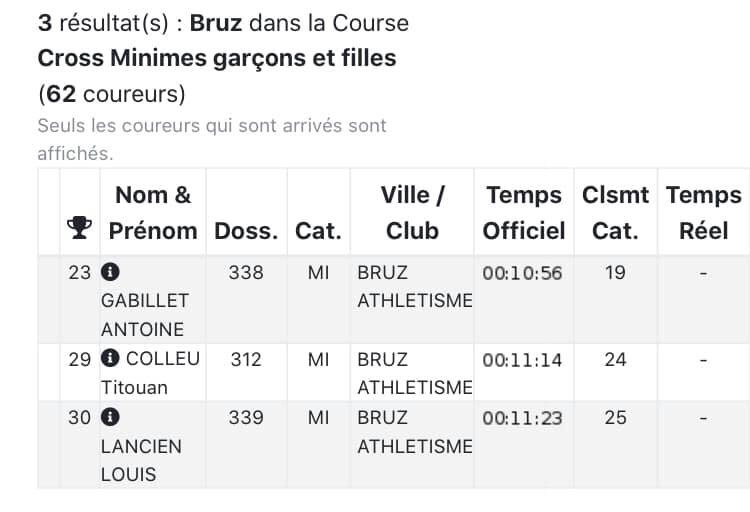Viewport: 750px width, 512px height.
Task: Click bib number 338
Action: (x=246, y=272)
